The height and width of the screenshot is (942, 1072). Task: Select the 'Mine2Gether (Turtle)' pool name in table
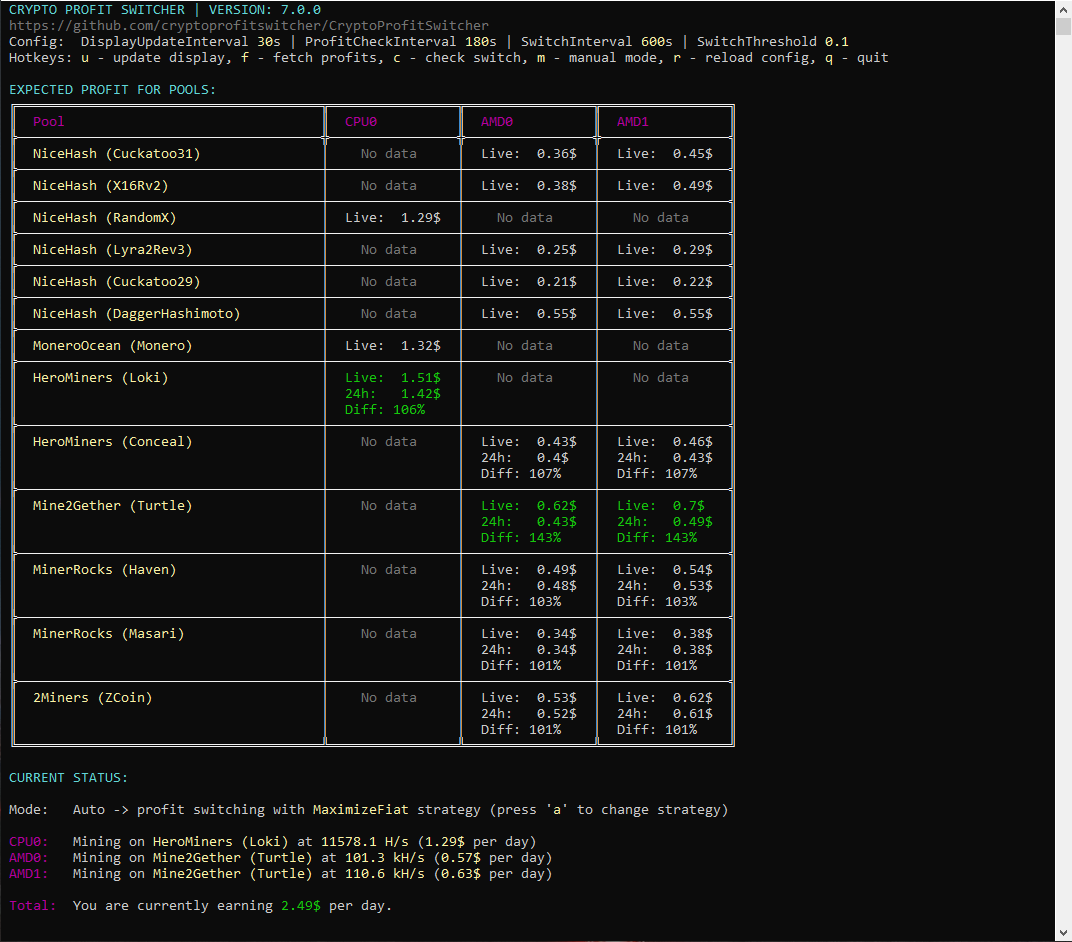click(x=112, y=506)
